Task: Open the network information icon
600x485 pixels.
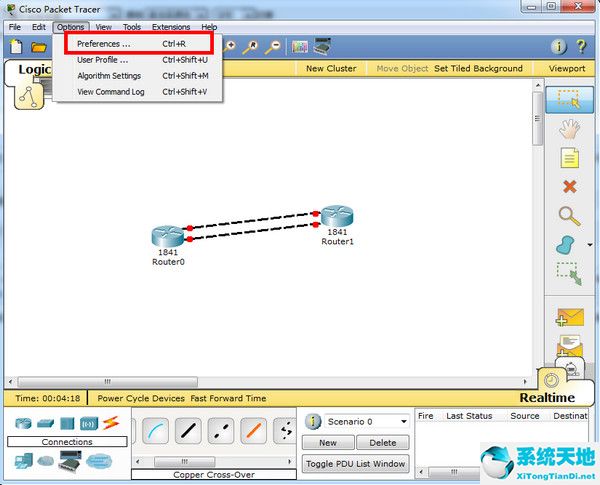Action: pos(558,47)
